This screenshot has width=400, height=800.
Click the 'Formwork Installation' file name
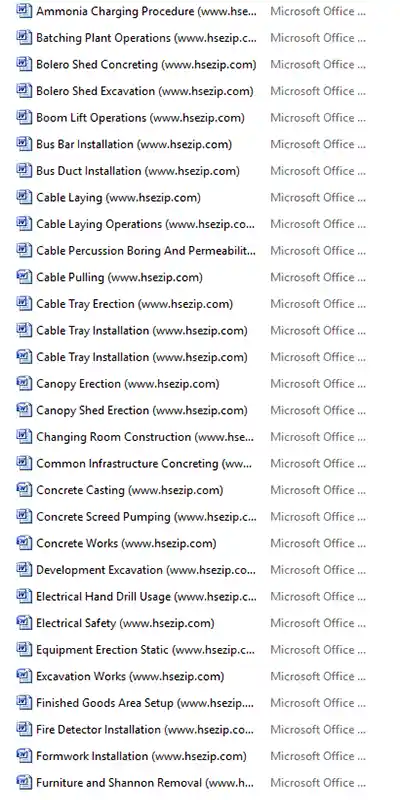pyautogui.click(x=141, y=756)
